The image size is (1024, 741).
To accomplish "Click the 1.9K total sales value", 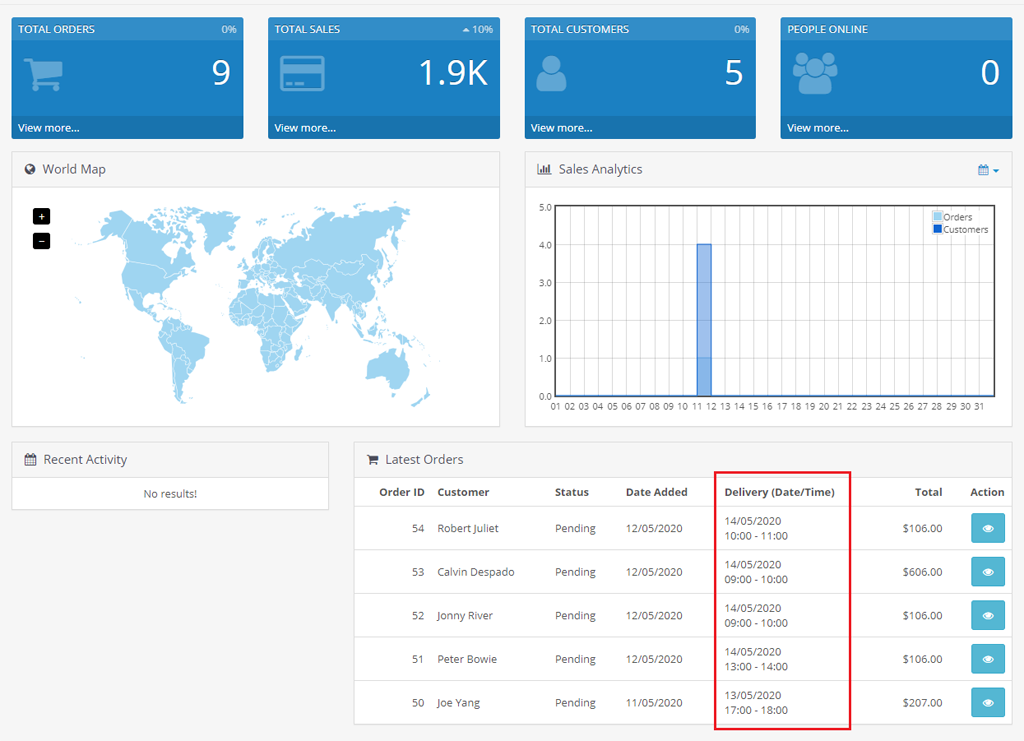I will click(453, 72).
